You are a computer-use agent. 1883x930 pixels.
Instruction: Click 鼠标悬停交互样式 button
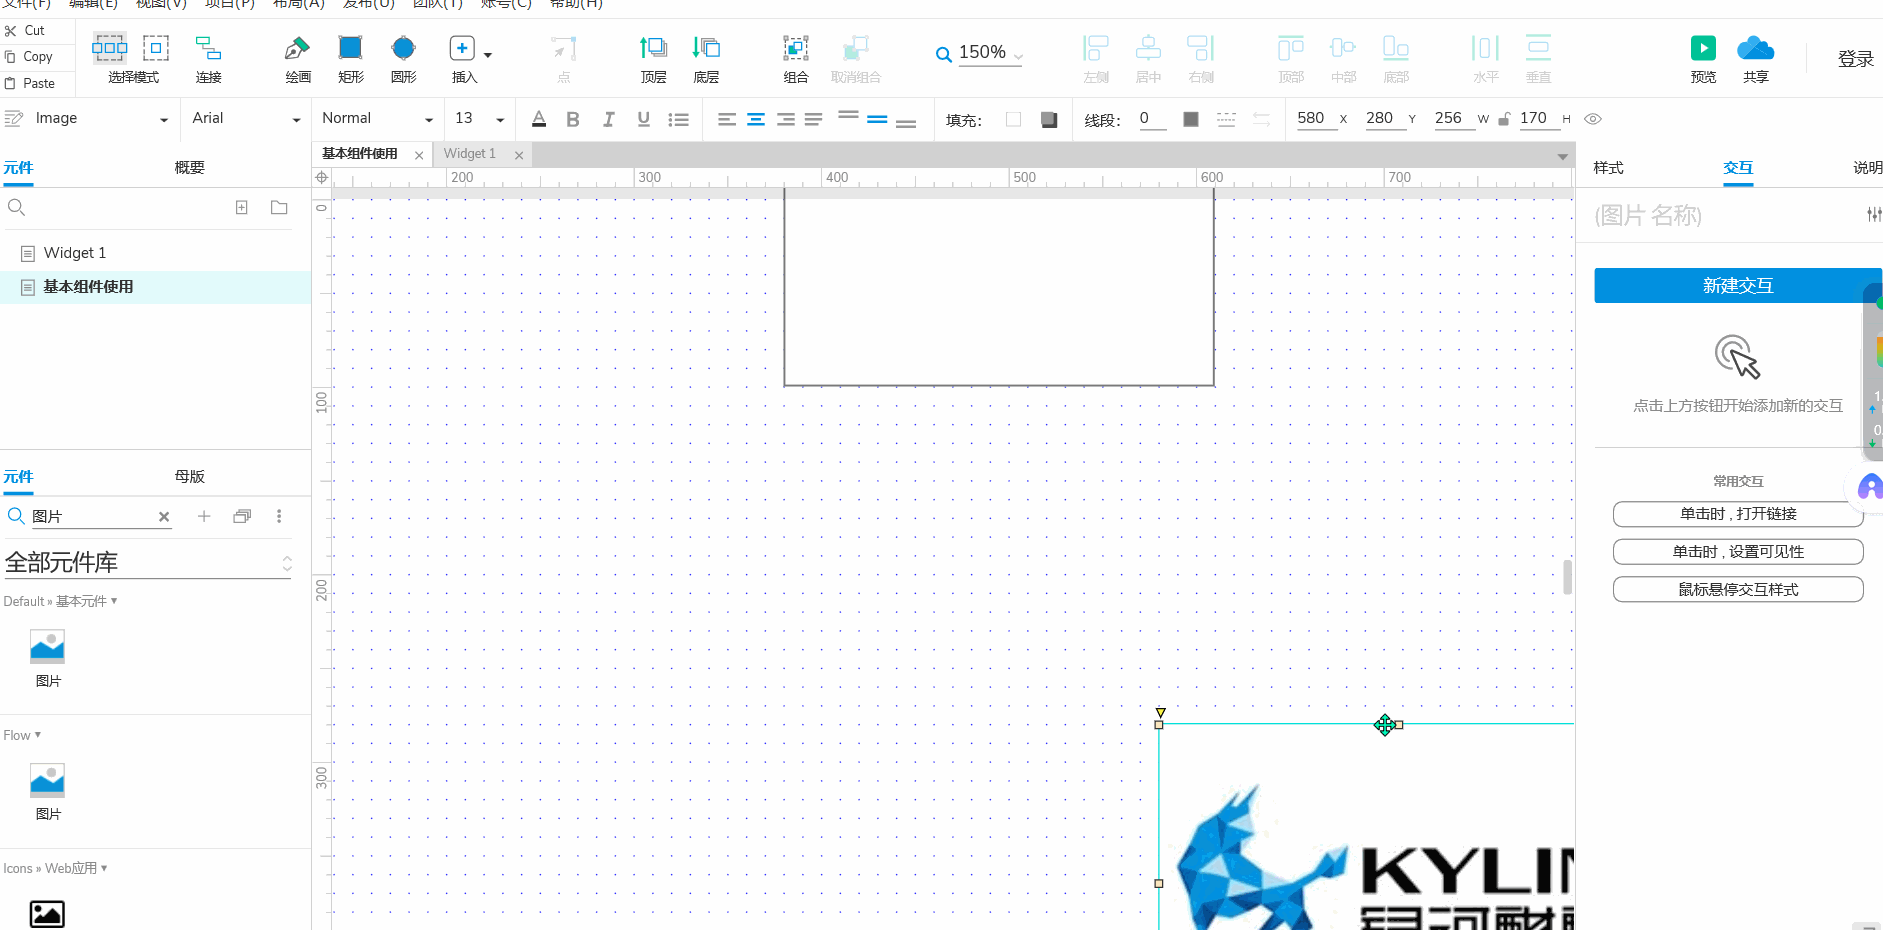[x=1738, y=590]
